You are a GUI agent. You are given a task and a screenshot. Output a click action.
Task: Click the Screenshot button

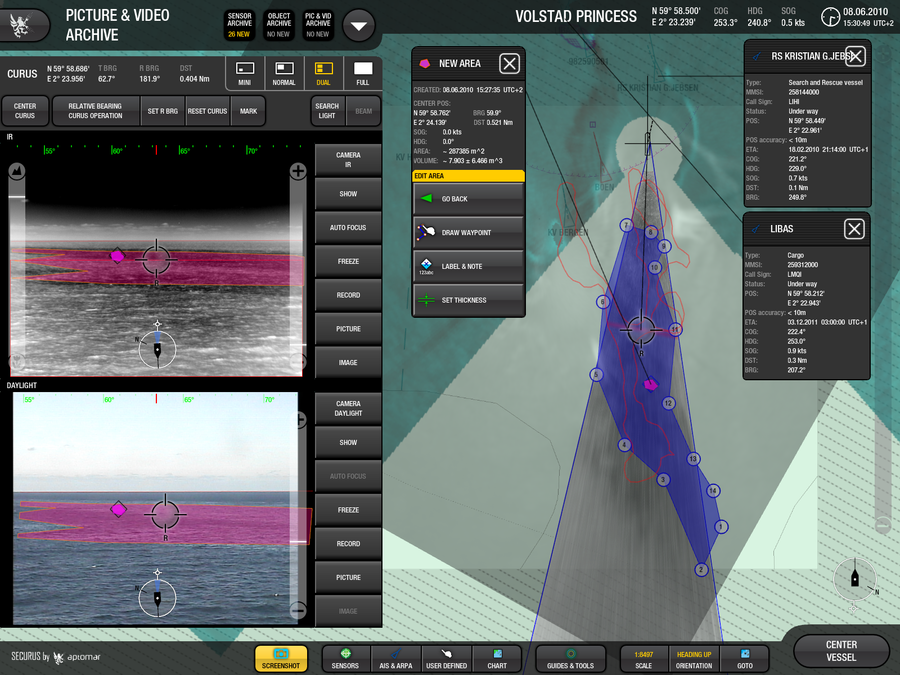pos(281,658)
